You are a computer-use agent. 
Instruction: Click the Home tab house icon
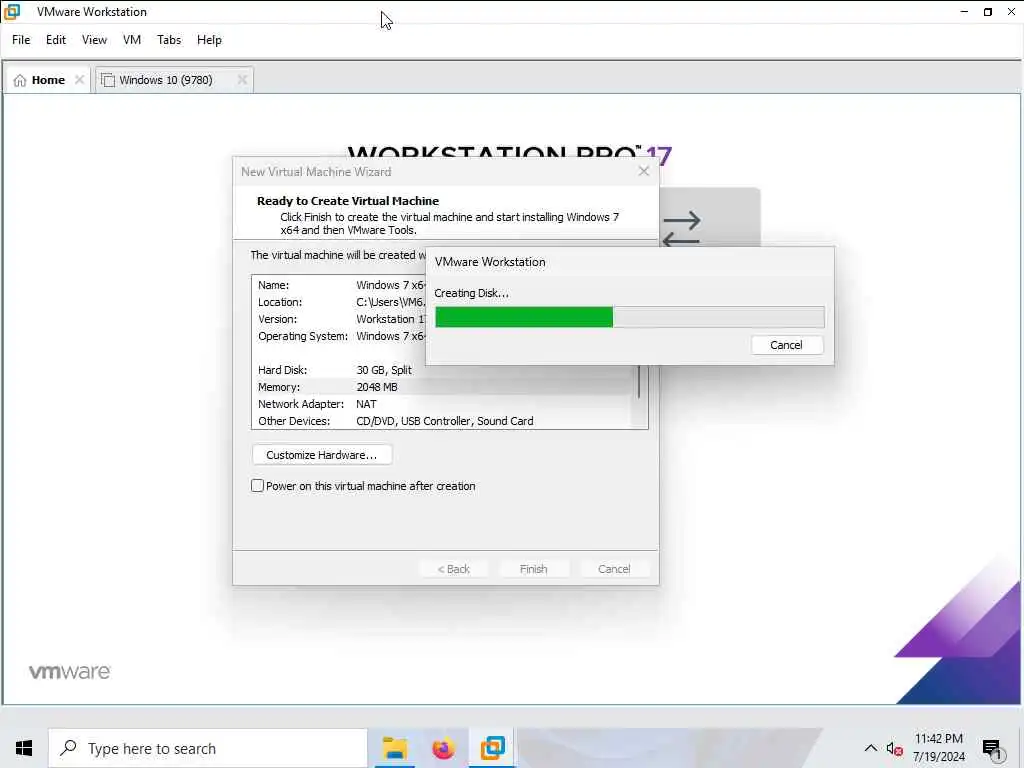tap(20, 80)
